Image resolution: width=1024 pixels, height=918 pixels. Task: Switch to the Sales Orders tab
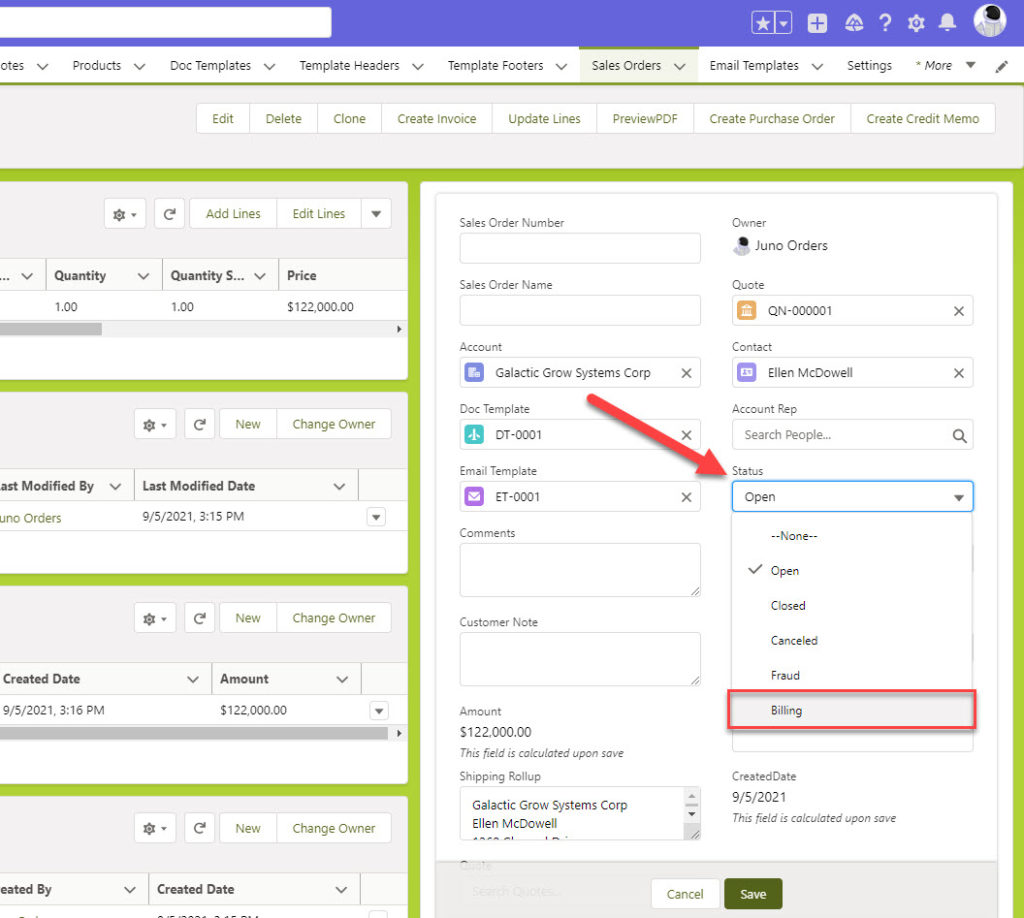tap(626, 65)
